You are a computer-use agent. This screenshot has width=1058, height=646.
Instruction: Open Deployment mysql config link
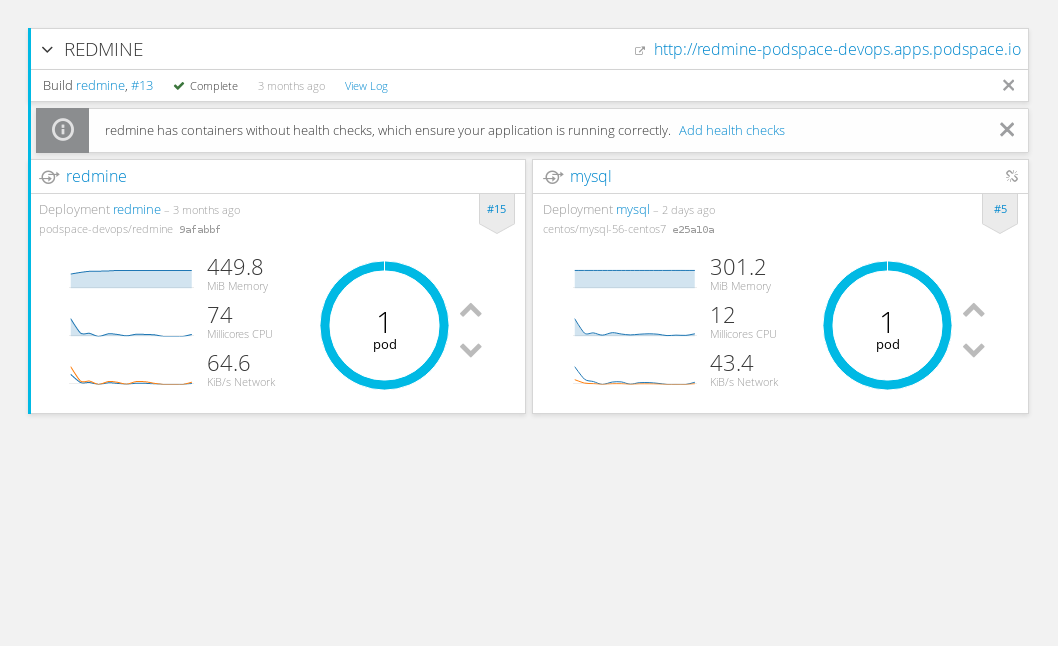[x=633, y=210]
